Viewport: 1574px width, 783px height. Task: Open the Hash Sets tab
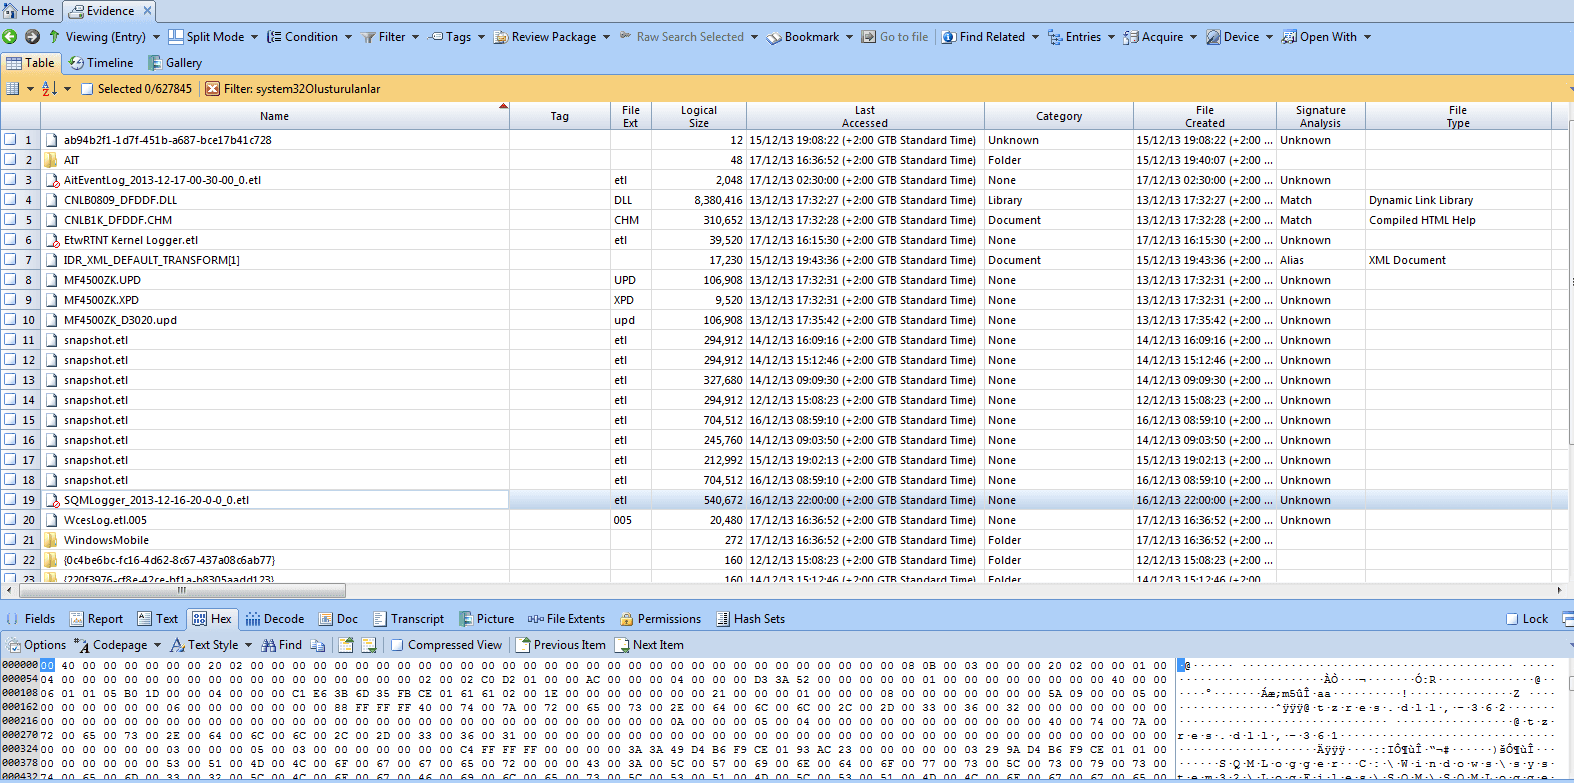pos(751,619)
